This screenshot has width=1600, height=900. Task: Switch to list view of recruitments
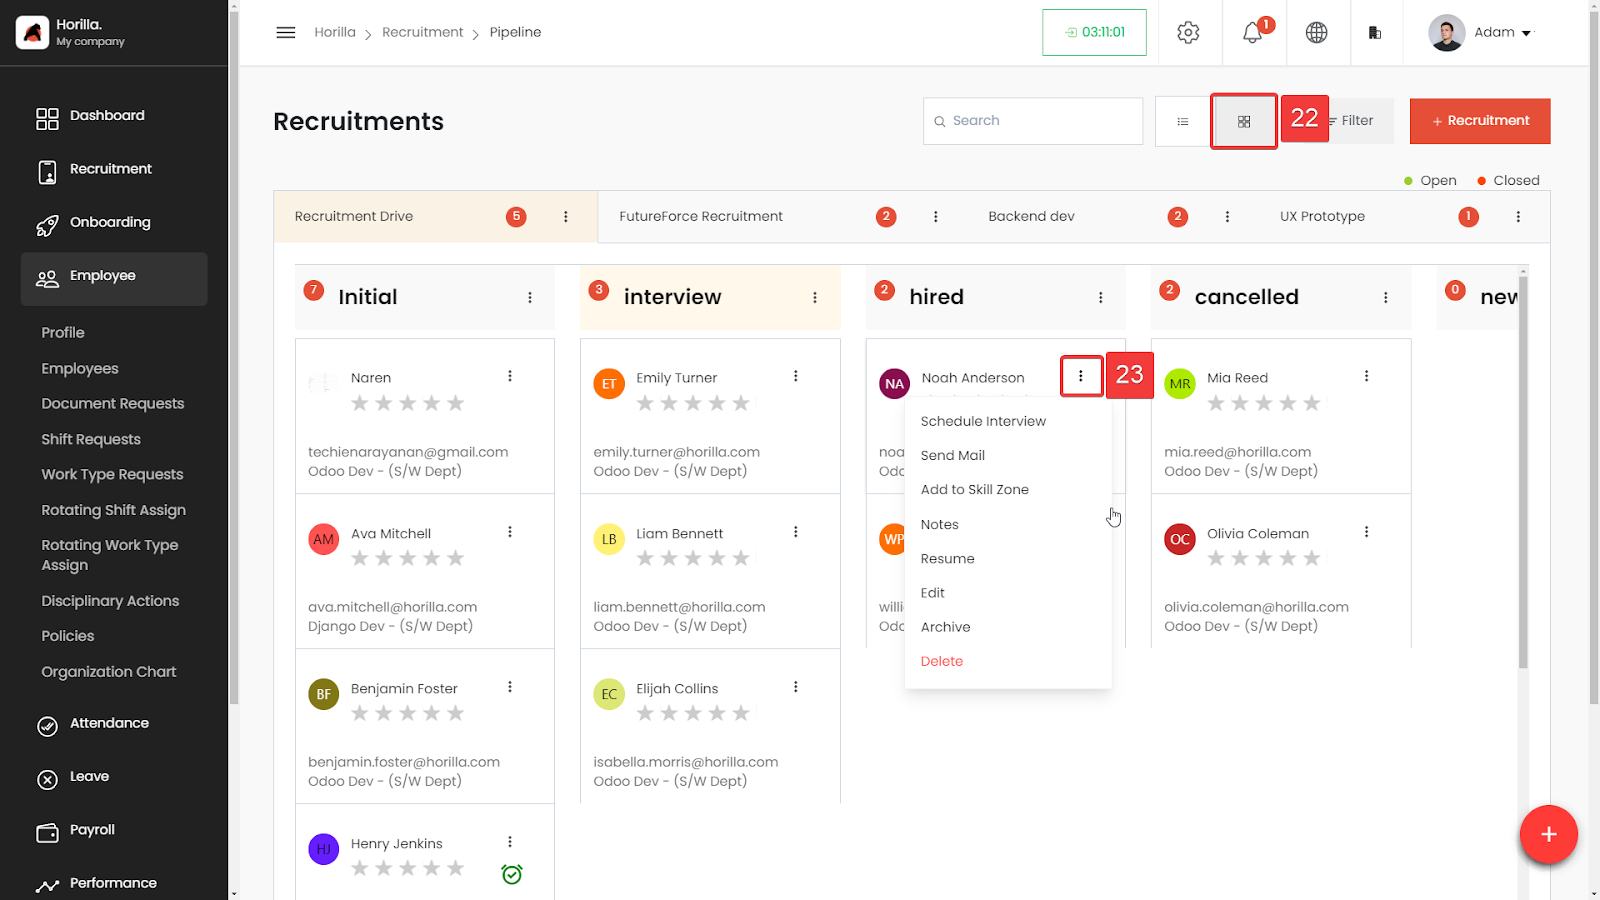tap(1183, 121)
